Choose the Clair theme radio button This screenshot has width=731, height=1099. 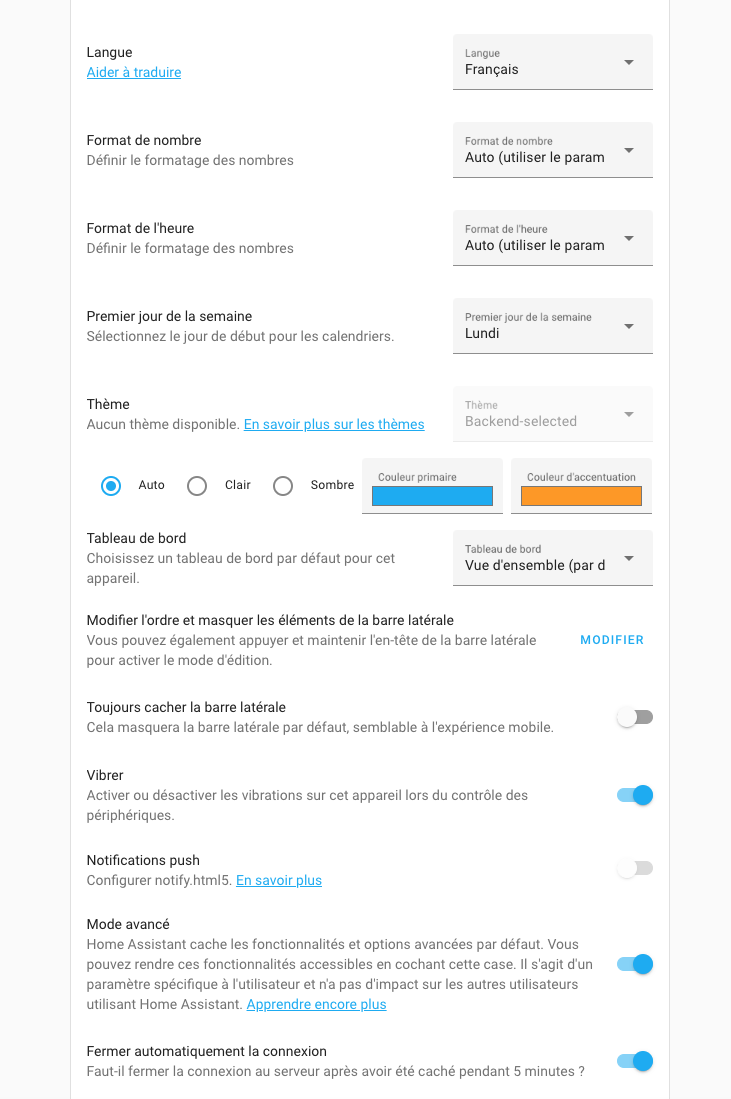pyautogui.click(x=197, y=486)
